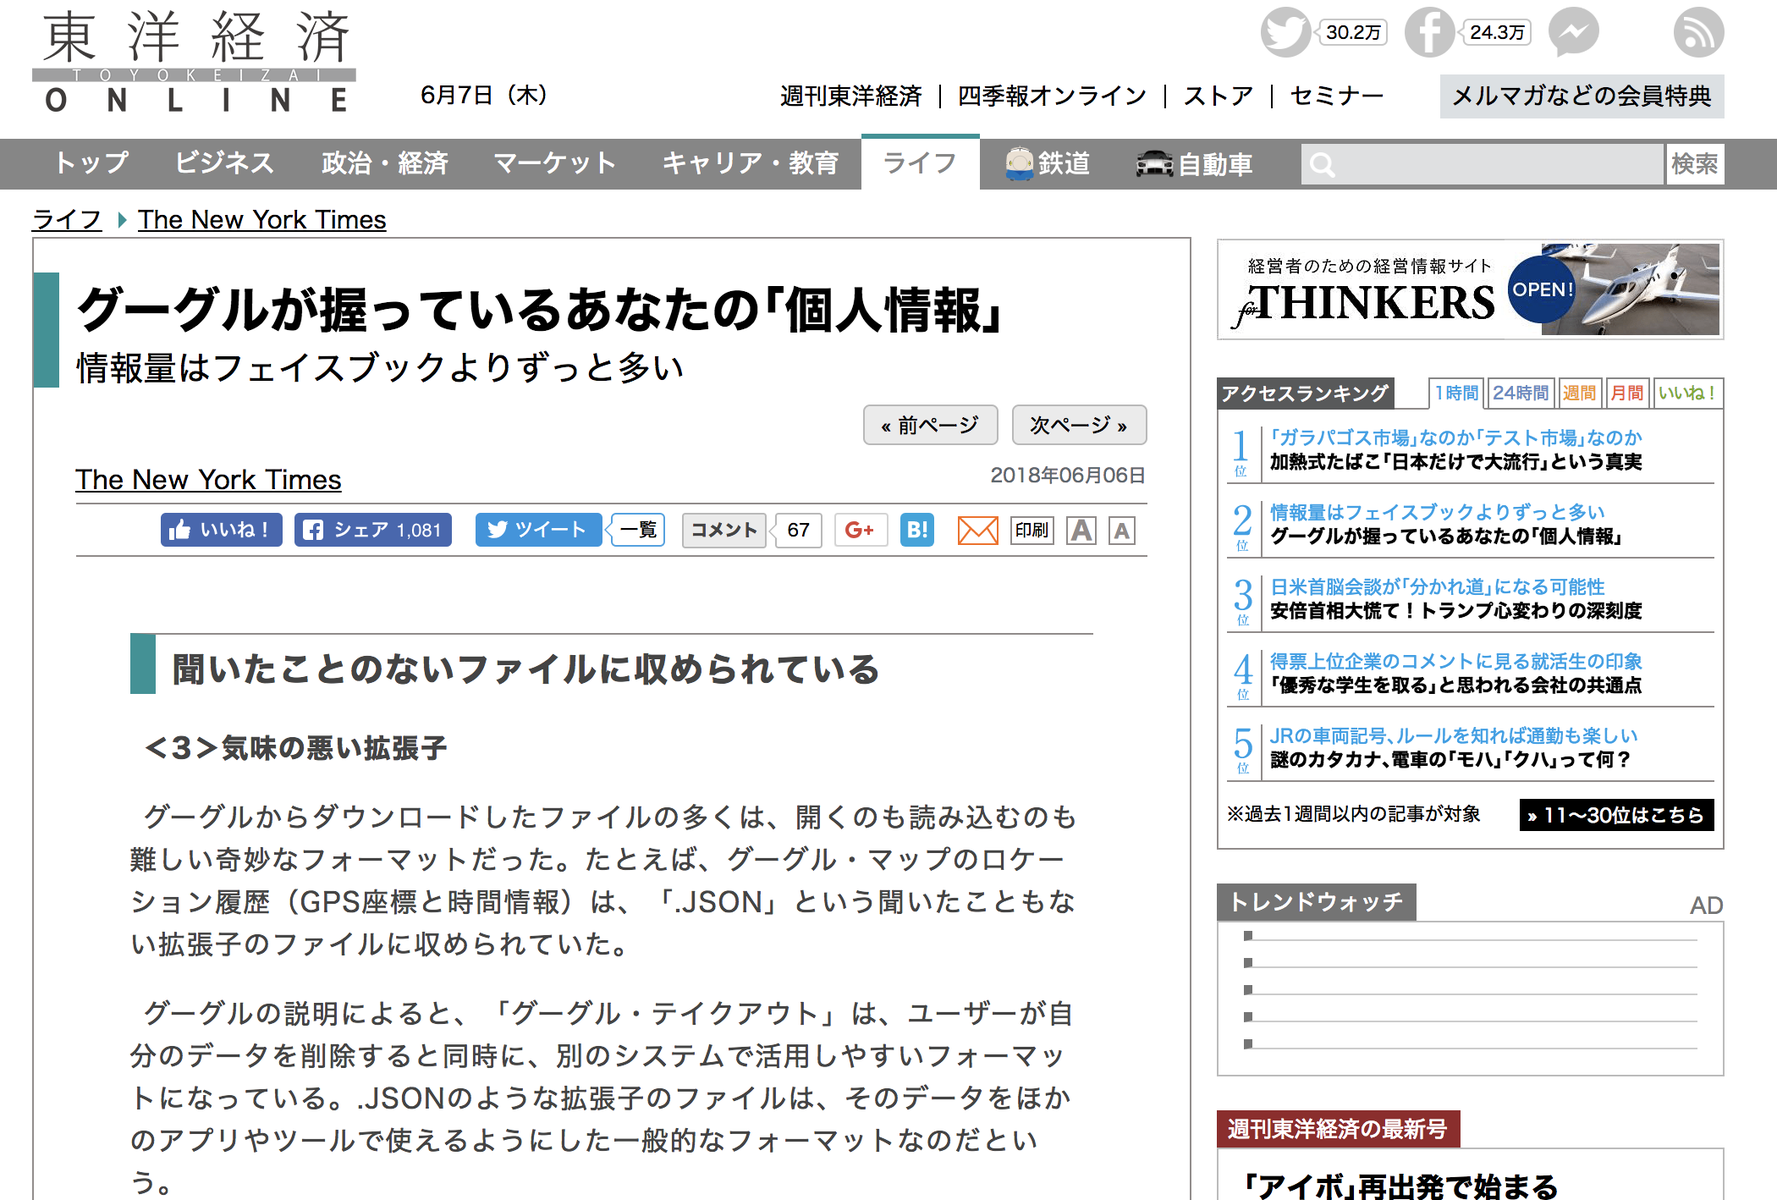Open the 鉄道 navigation item with train icon
1777x1200 pixels.
[x=1047, y=163]
